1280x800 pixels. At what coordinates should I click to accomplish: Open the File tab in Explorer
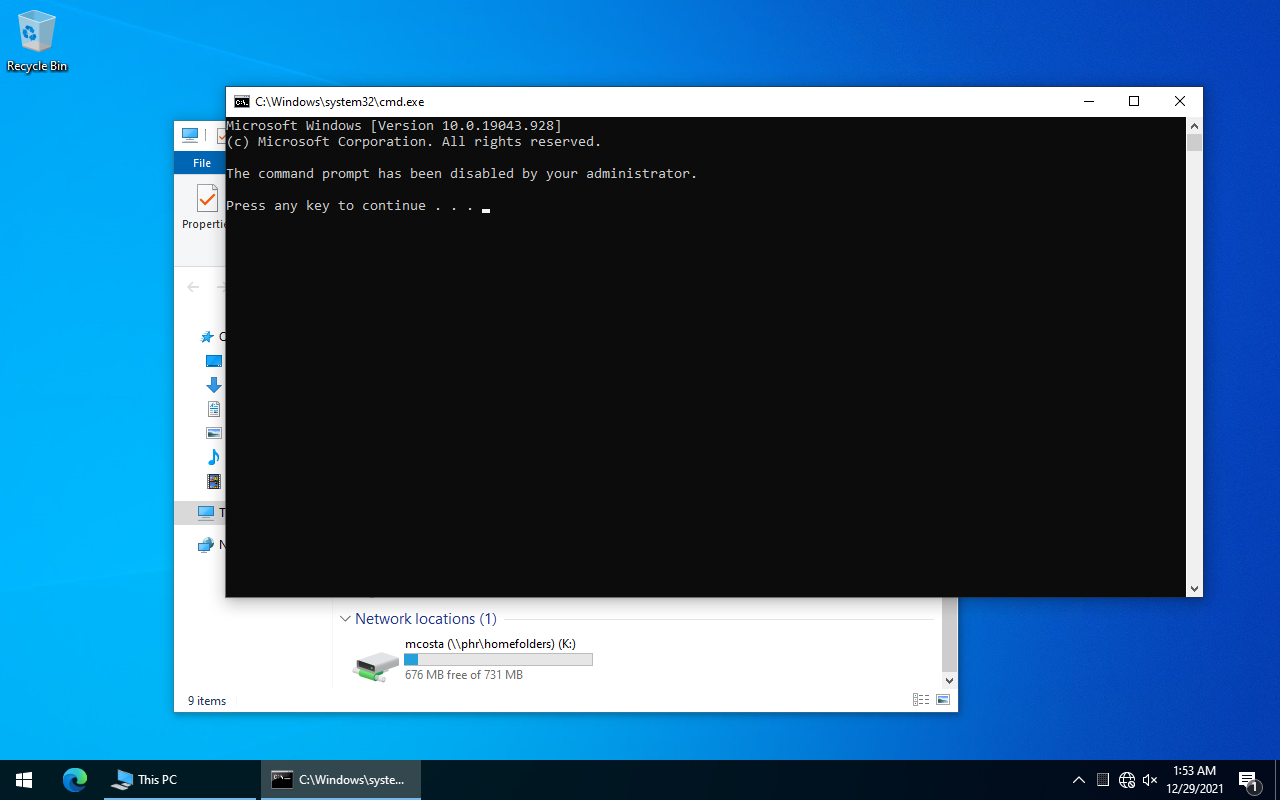tap(202, 163)
